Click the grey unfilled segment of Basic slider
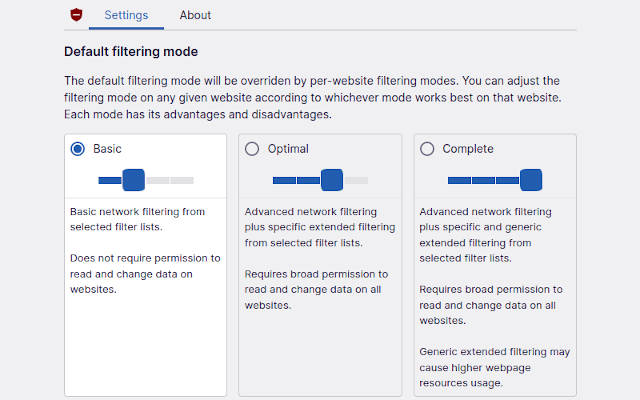The height and width of the screenshot is (400, 640). [x=170, y=180]
